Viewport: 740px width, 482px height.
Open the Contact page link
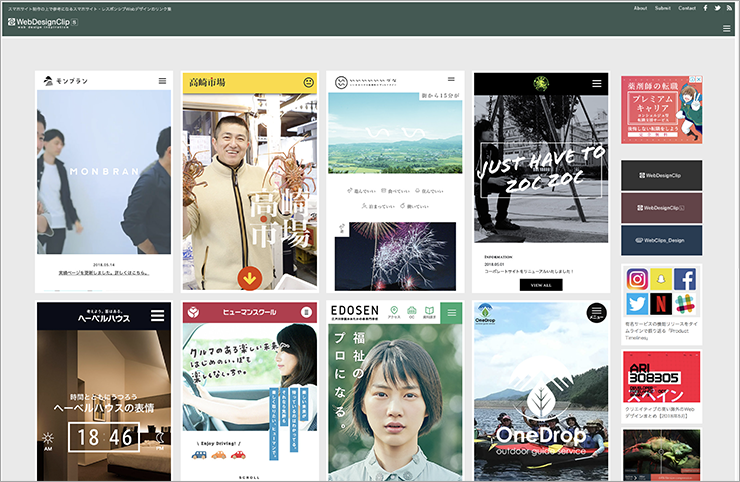(687, 8)
